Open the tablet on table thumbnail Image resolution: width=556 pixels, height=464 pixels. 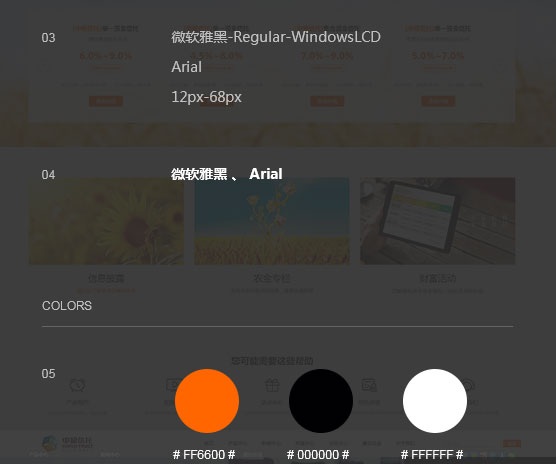(438, 221)
